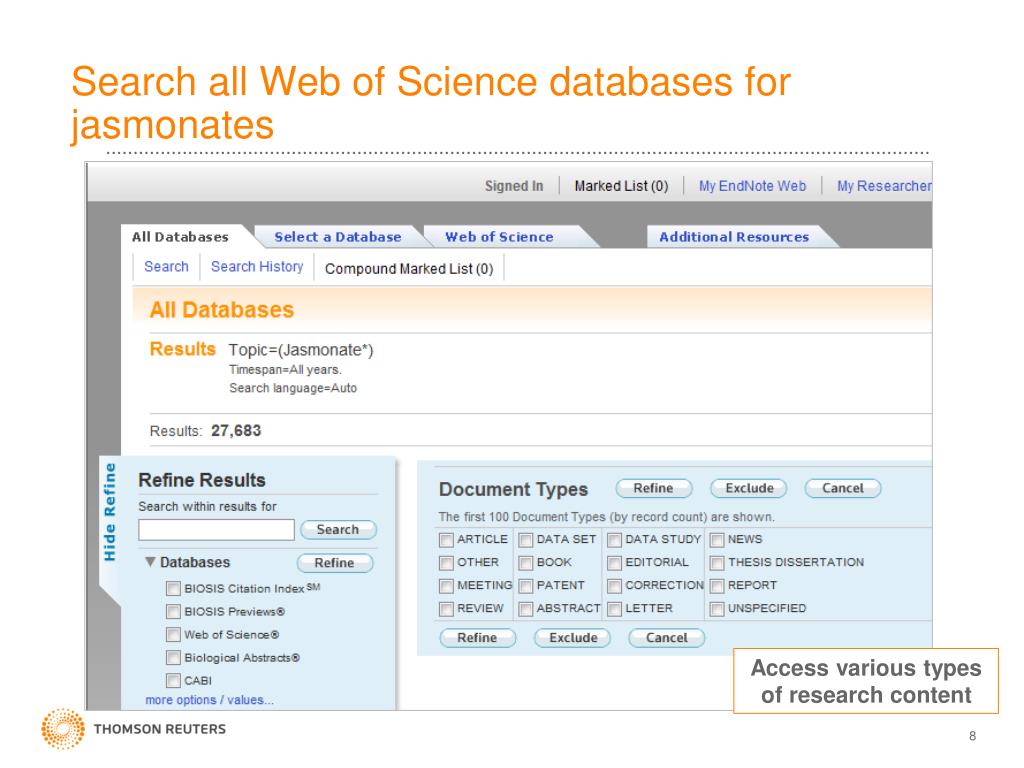
Task: Check the OTHER document type box
Action: [446, 563]
